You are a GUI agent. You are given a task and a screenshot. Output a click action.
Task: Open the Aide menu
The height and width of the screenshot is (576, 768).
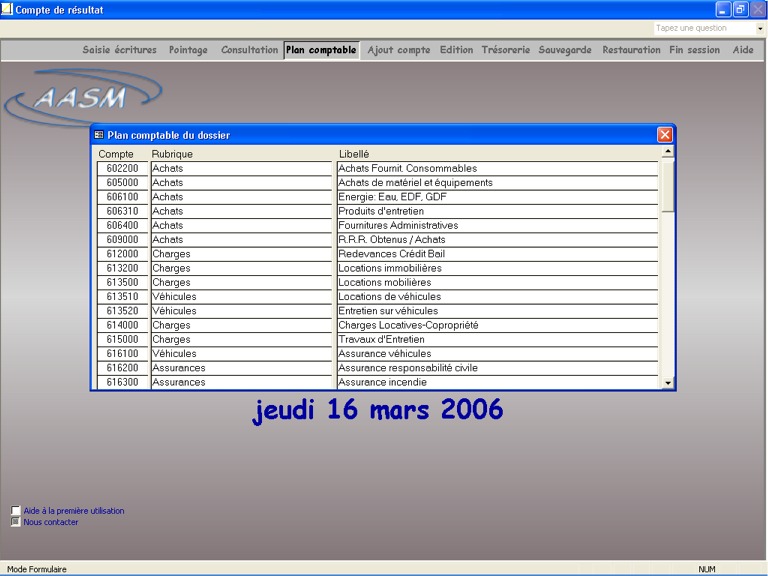pos(743,50)
